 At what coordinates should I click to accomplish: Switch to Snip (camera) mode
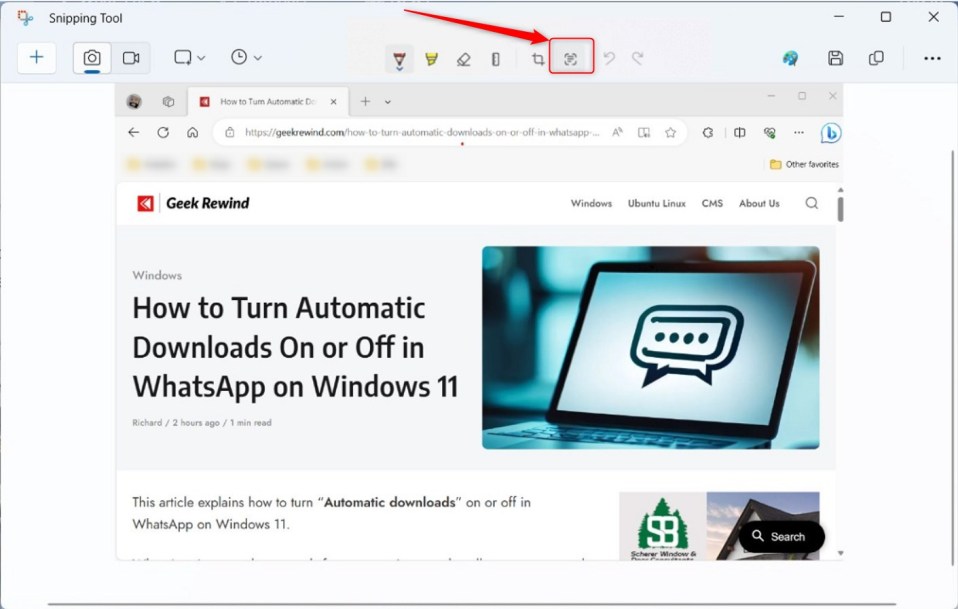click(92, 58)
